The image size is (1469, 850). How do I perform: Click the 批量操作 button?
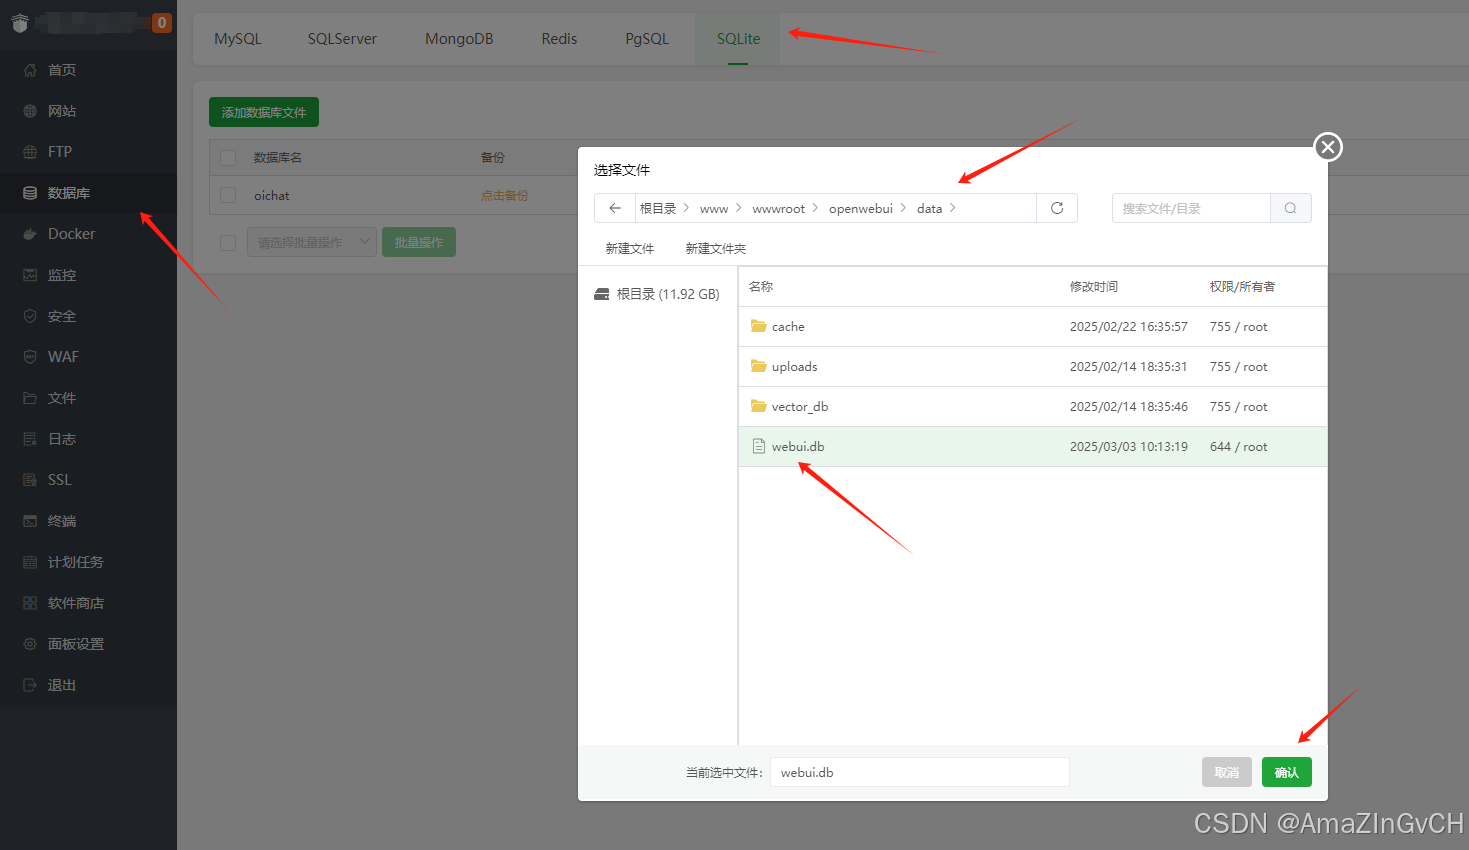[x=419, y=242]
